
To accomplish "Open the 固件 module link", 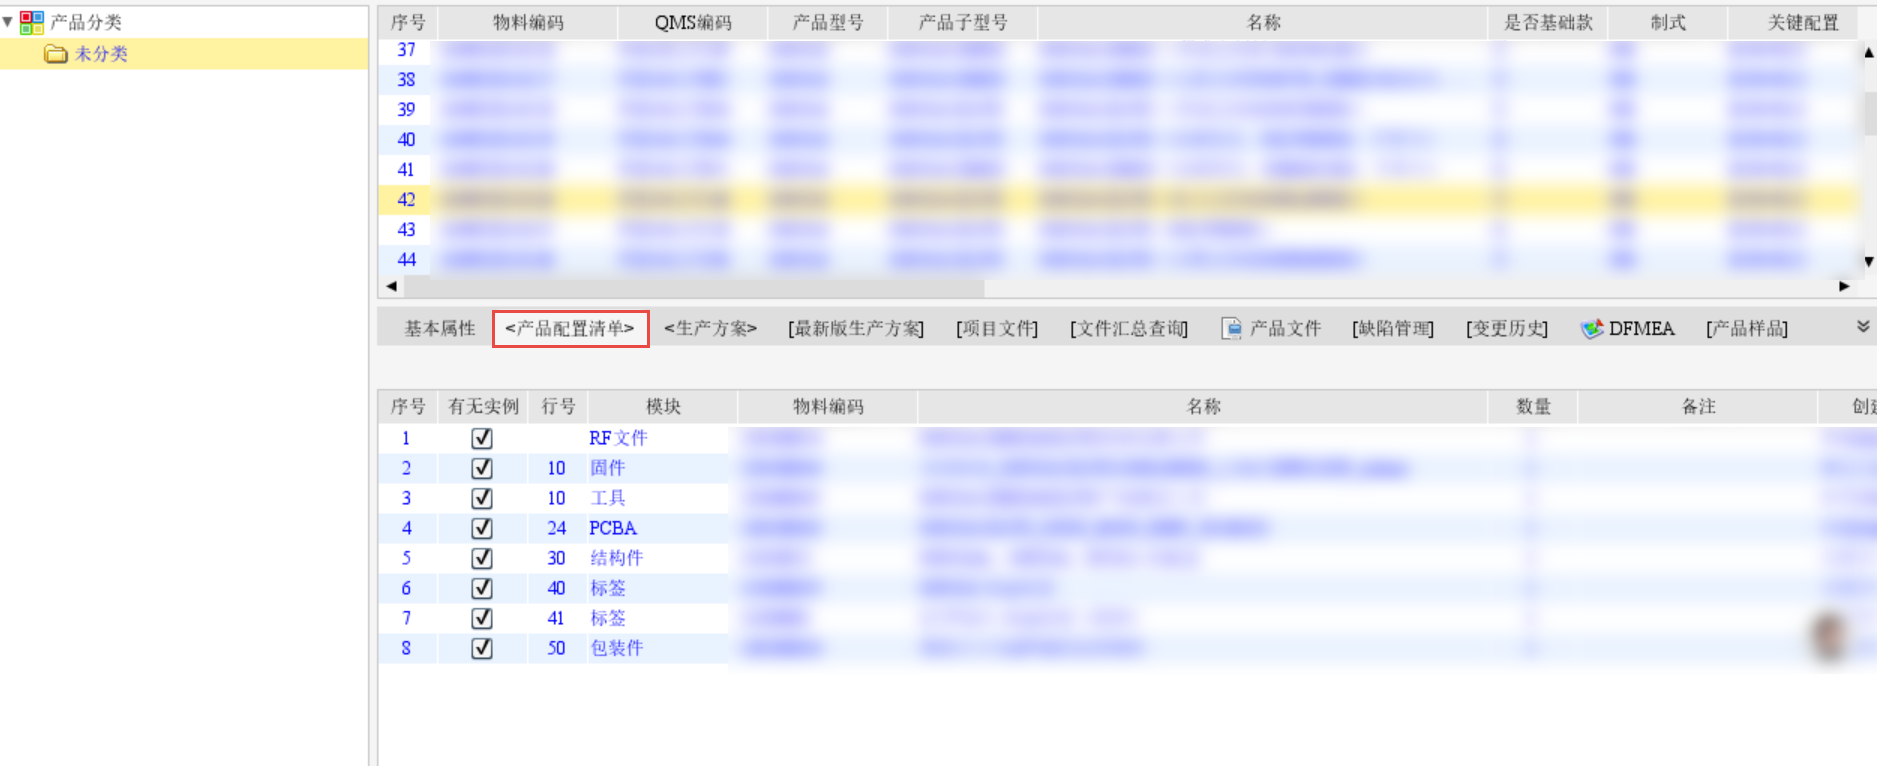I will (x=608, y=468).
